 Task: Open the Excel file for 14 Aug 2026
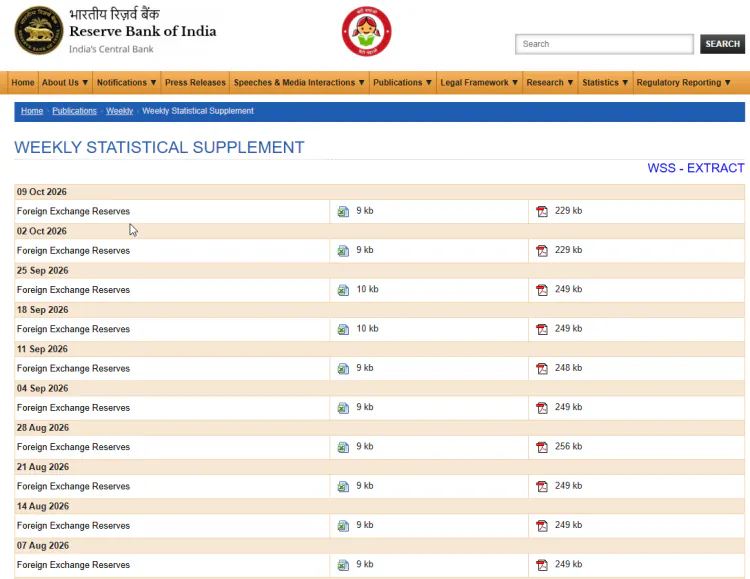click(x=343, y=525)
